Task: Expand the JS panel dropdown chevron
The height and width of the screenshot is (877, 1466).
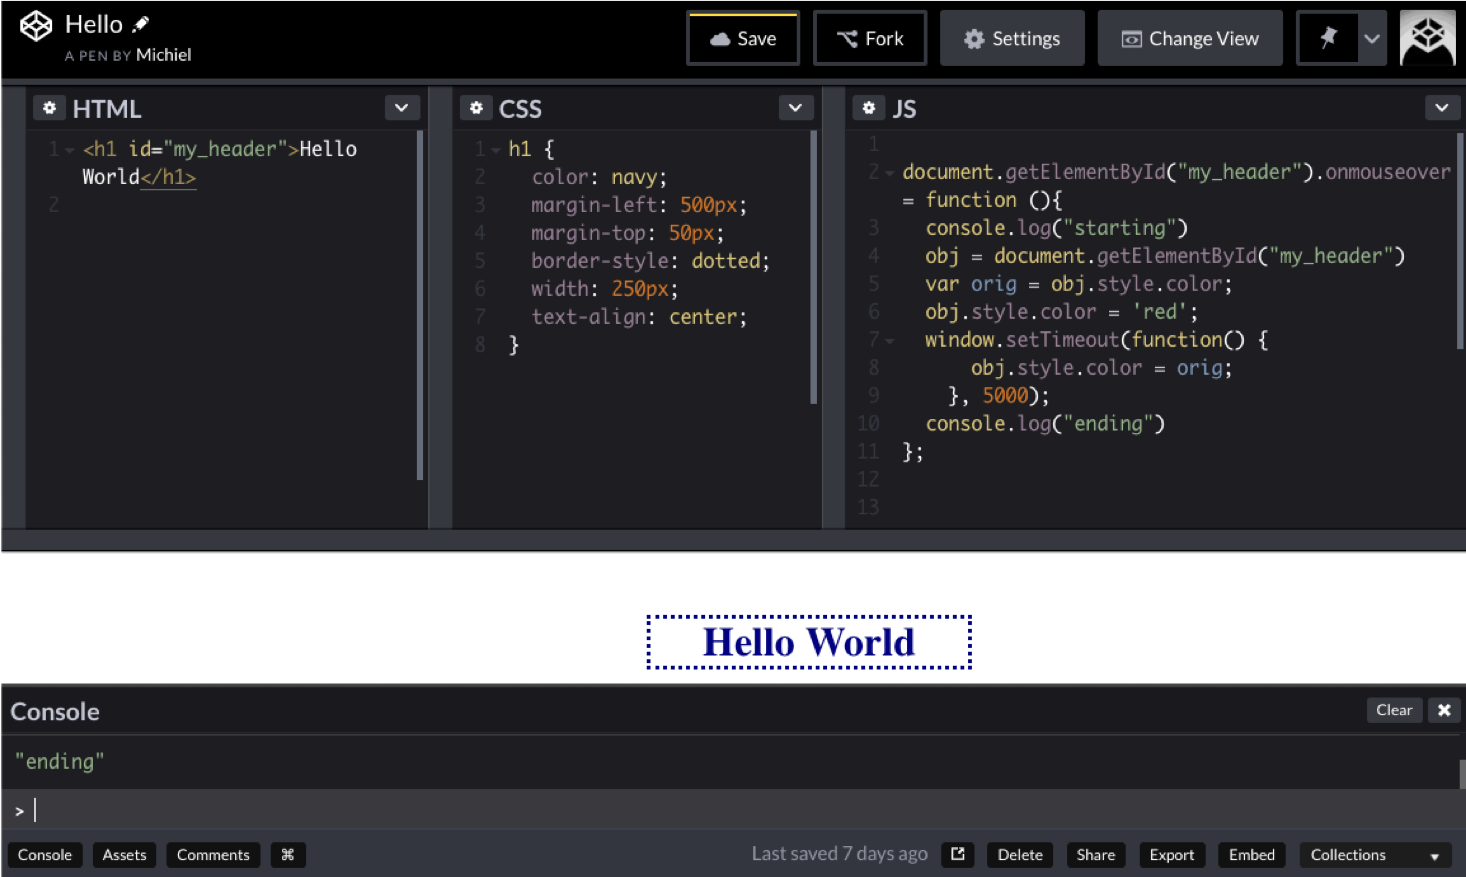Action: tap(1441, 108)
